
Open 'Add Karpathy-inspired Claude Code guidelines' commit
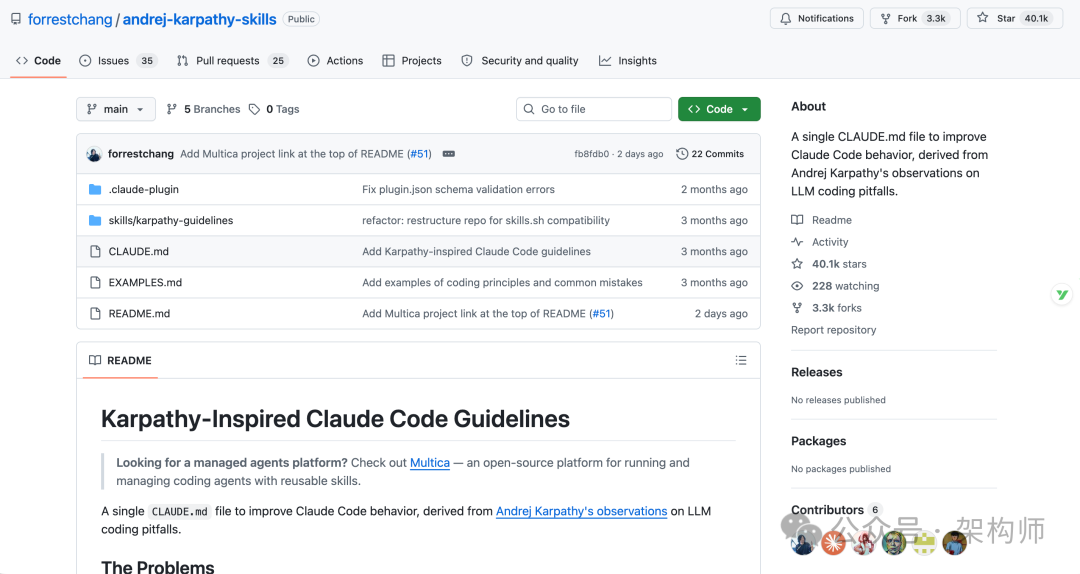(x=476, y=252)
